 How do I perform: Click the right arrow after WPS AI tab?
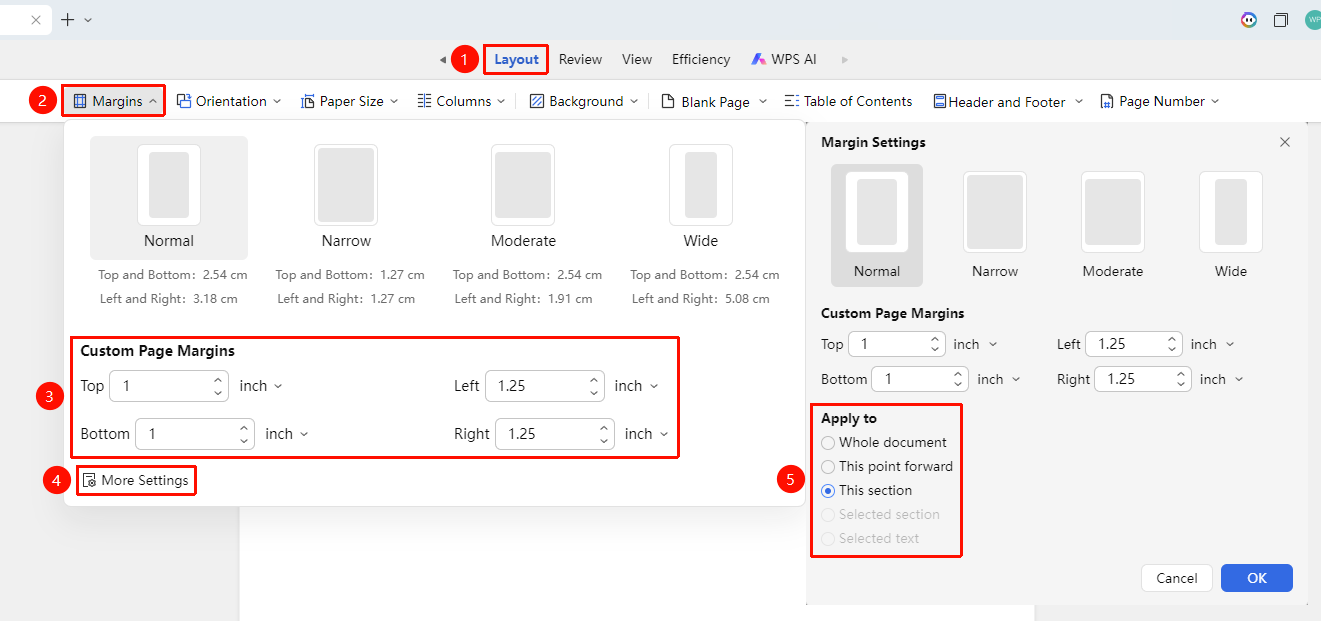tap(845, 60)
